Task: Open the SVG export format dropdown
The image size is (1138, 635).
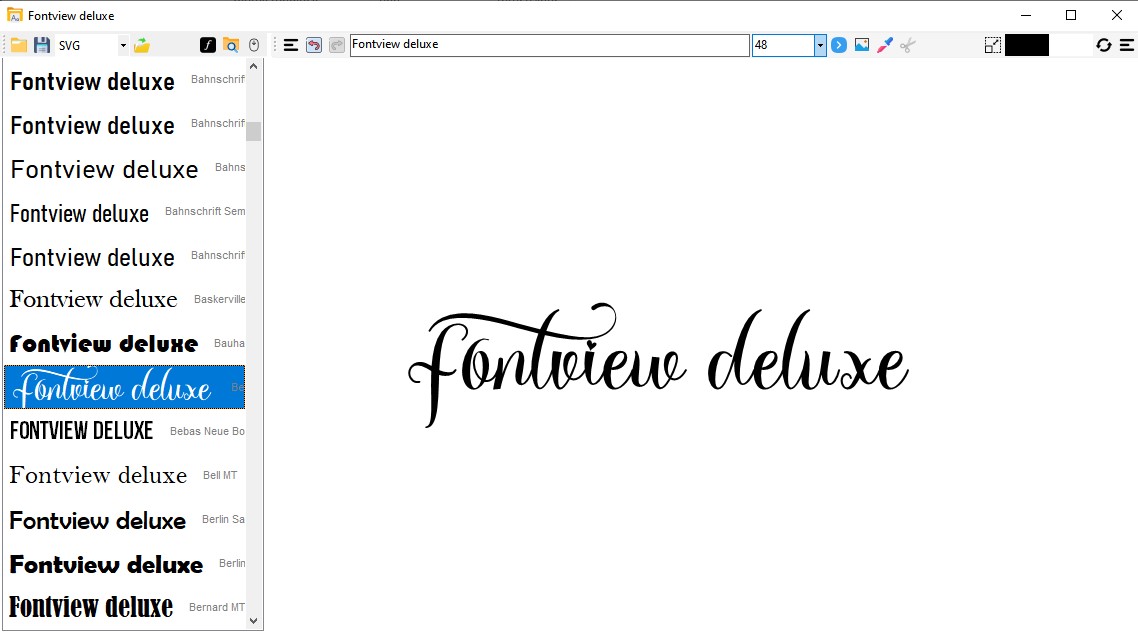Action: coord(122,44)
